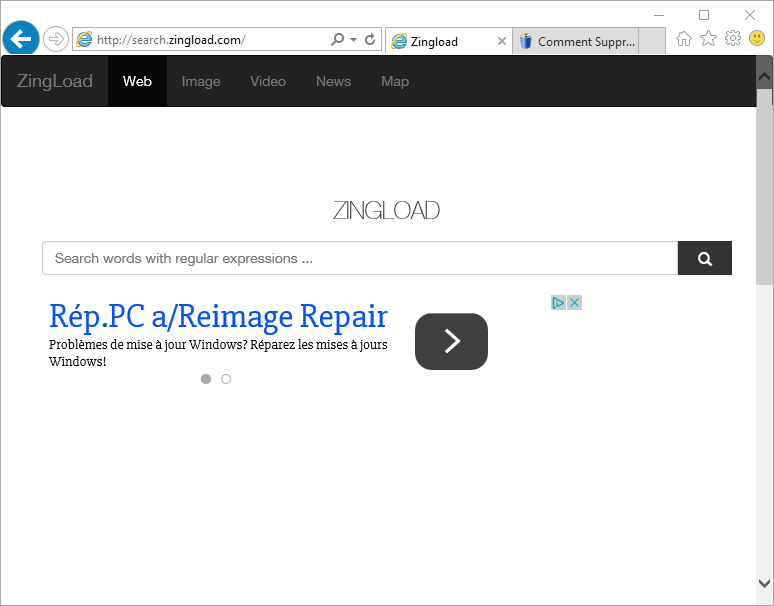This screenshot has height=606, width=774.
Task: Open favorites star
Action: [x=708, y=38]
